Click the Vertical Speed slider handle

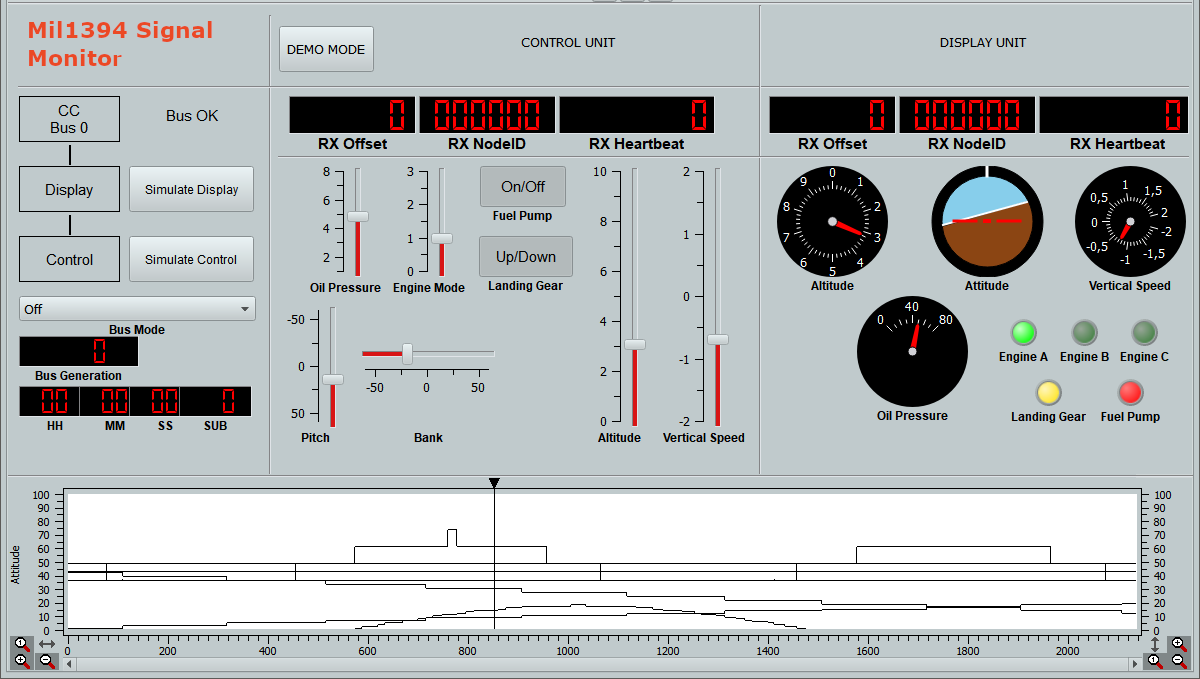718,339
